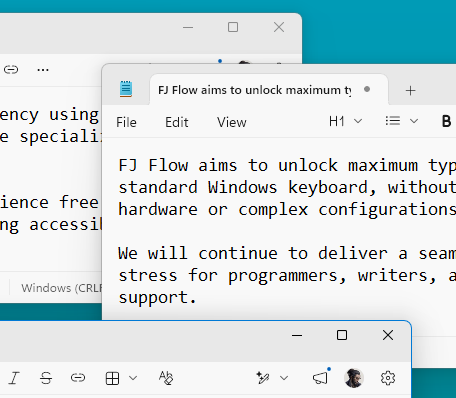Screen dimensions: 456x398
Task: Open the megaphone feedback notifications
Action: point(320,378)
